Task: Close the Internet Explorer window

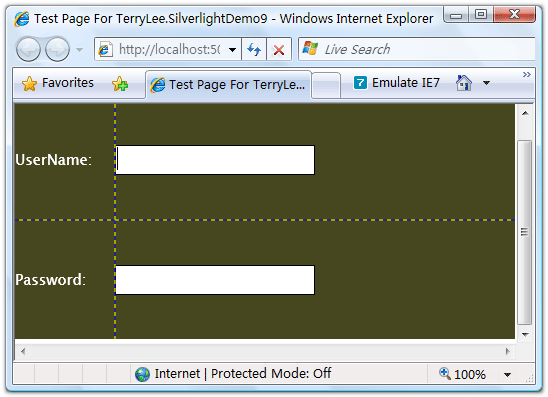Action: click(514, 15)
